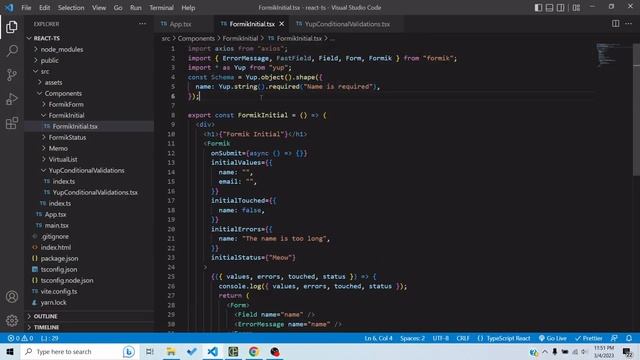Screen dimensions: 640x360
Task: Switch to the App.tsx editor tab
Action: [x=180, y=24]
